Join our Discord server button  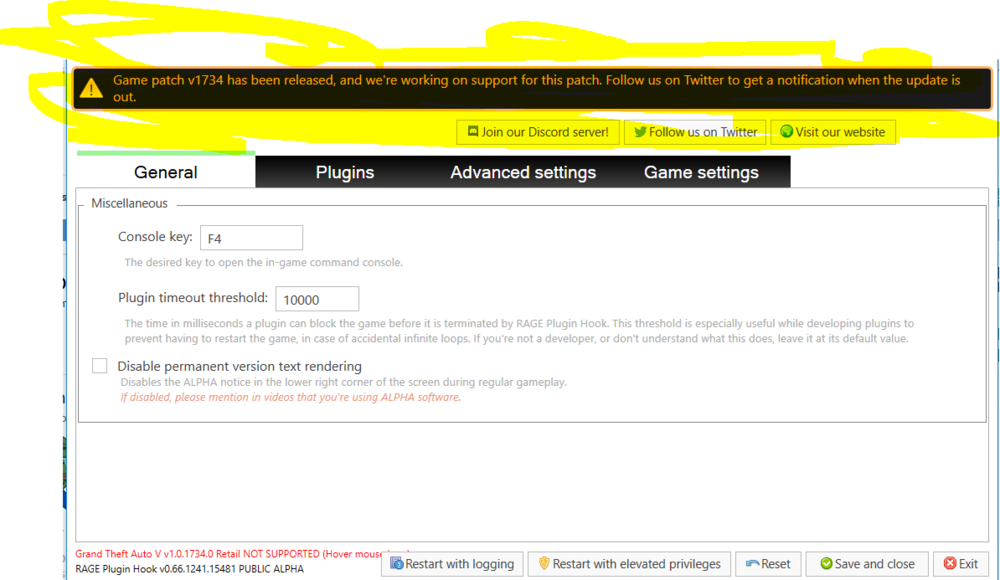tap(538, 132)
